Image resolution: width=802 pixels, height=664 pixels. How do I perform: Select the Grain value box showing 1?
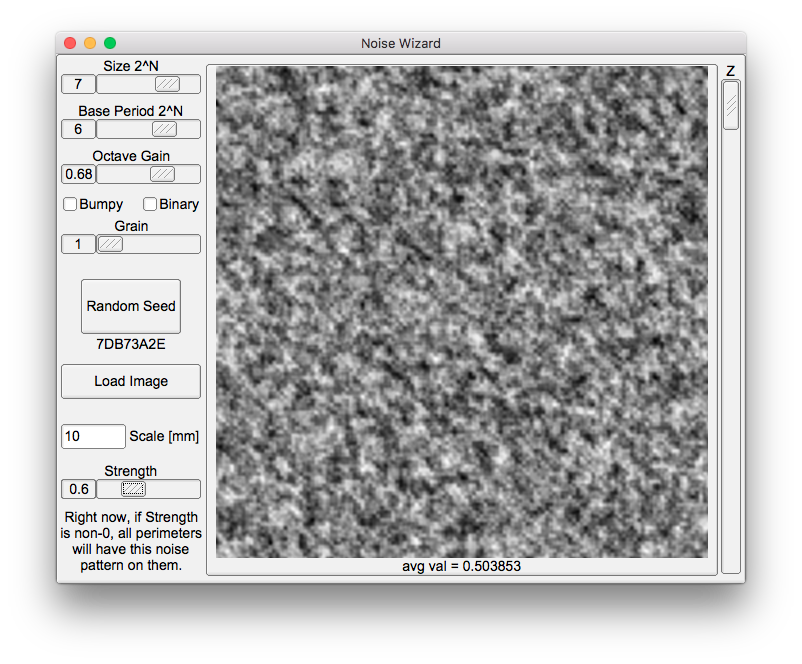pyautogui.click(x=78, y=244)
